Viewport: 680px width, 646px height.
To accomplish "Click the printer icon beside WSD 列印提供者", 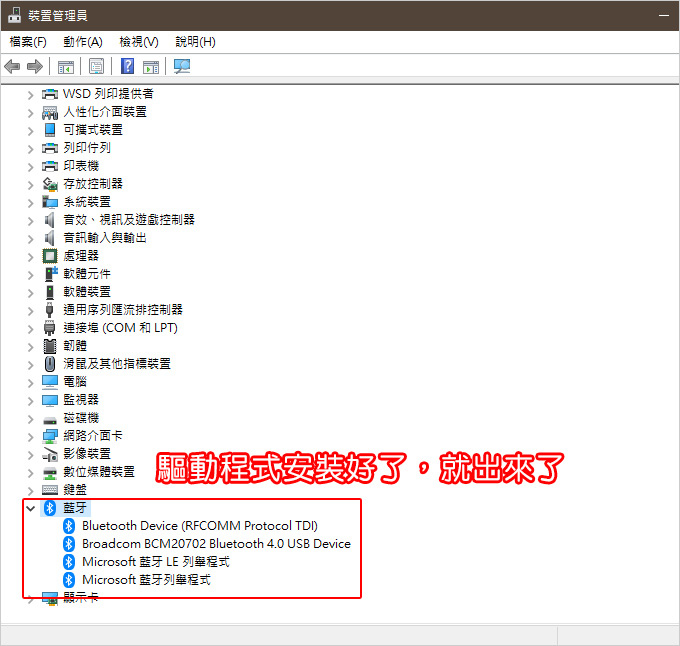I will click(50, 94).
